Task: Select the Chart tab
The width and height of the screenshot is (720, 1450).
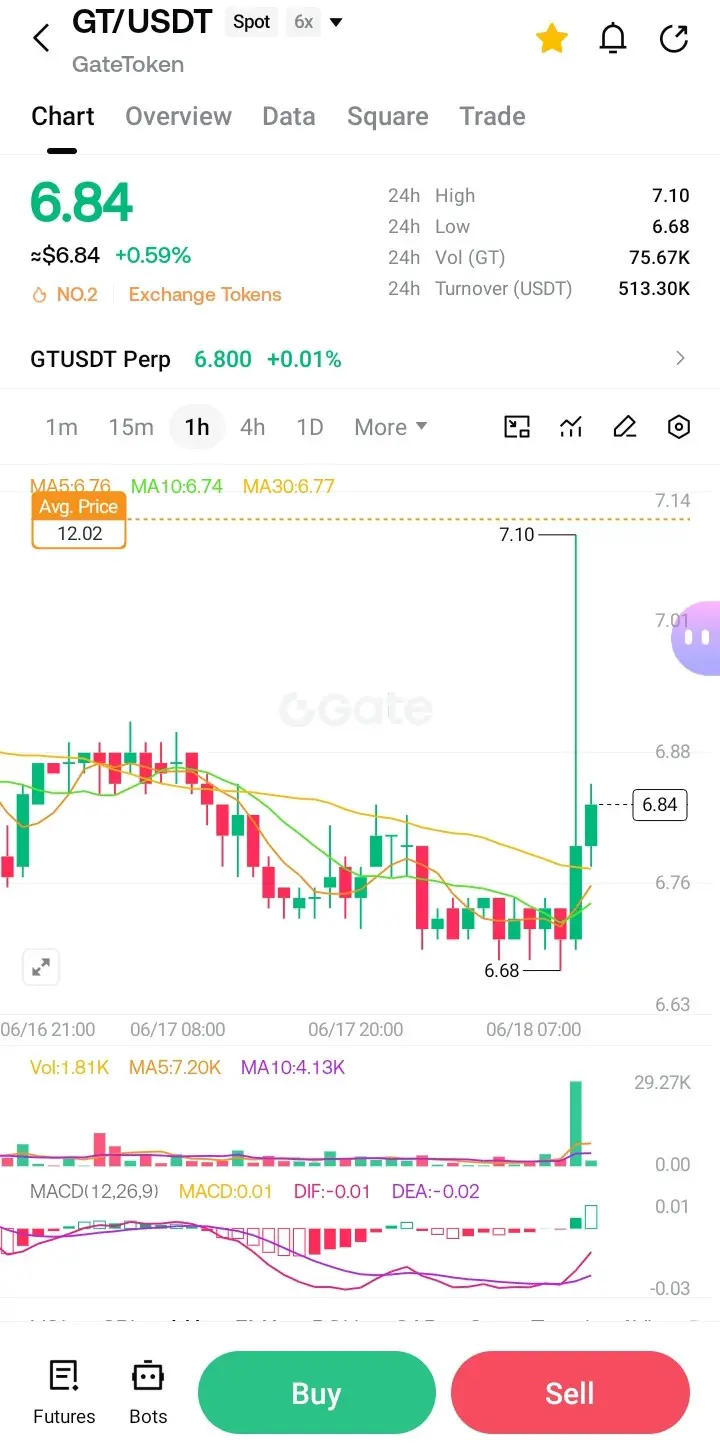Action: click(x=63, y=116)
